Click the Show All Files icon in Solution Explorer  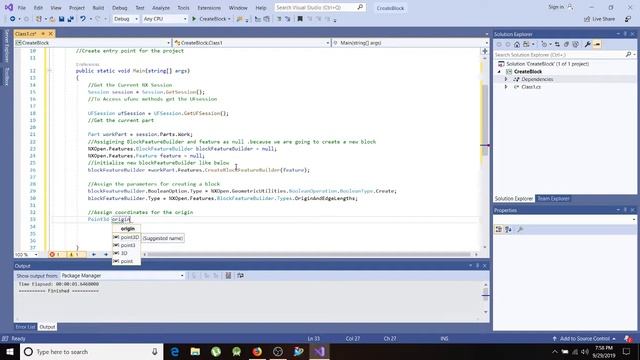[576, 44]
